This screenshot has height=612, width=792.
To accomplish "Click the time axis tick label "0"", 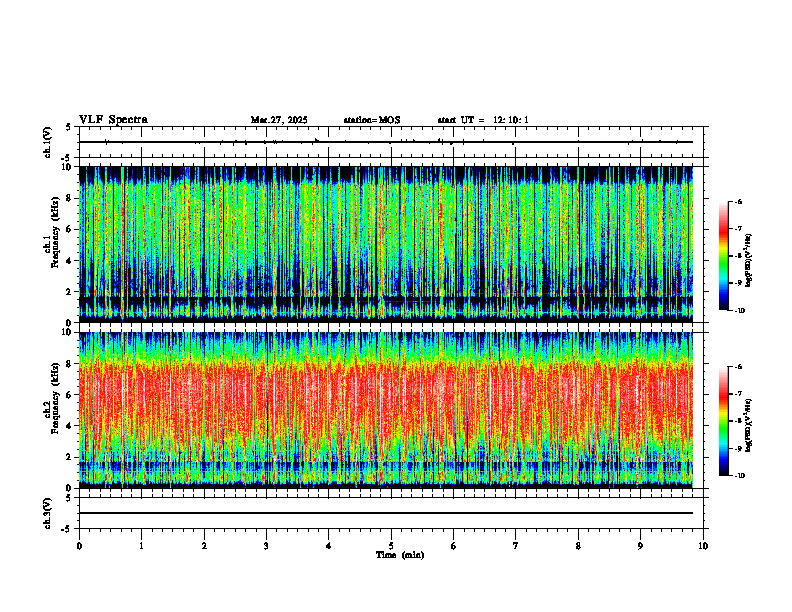I will (x=79, y=546).
